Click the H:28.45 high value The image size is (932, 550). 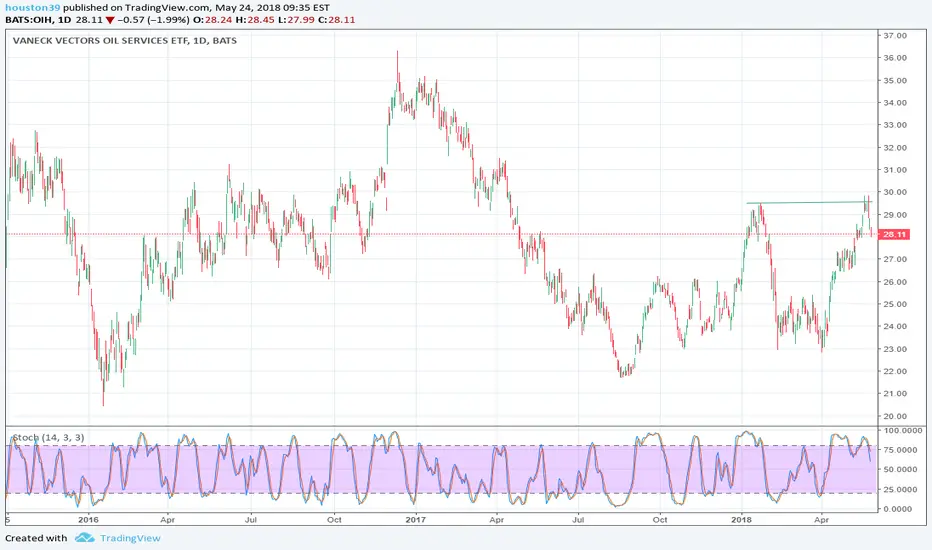point(255,20)
